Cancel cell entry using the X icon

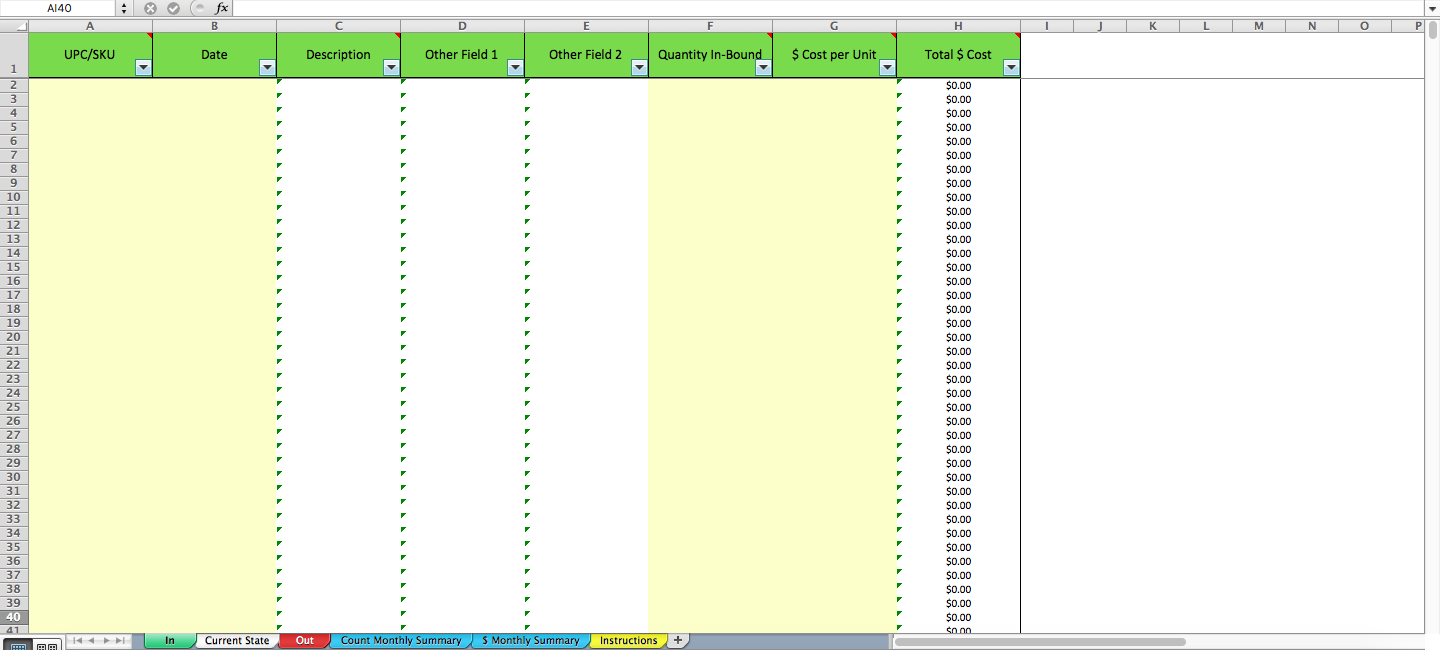[x=150, y=8]
